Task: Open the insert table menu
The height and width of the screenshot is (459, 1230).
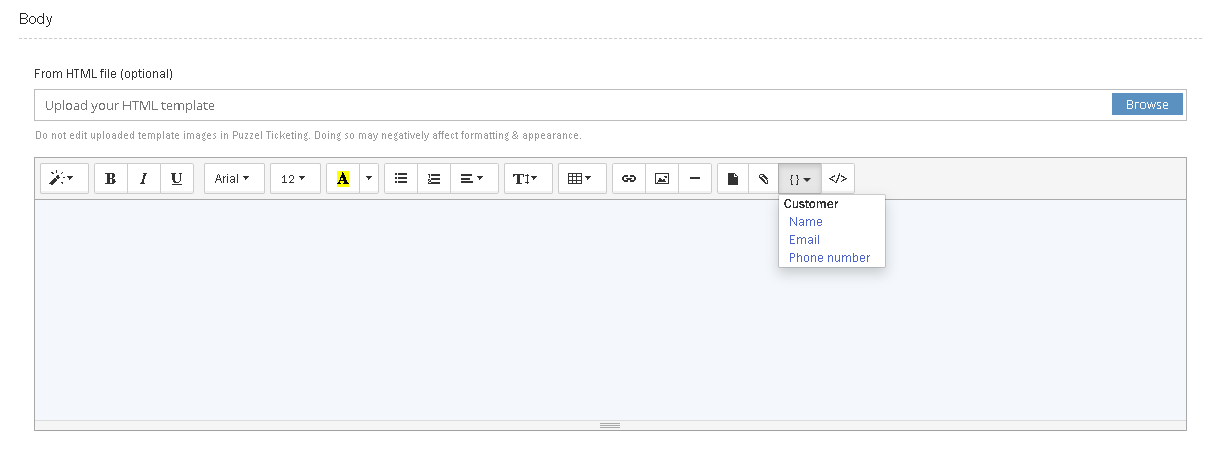Action: [x=582, y=179]
